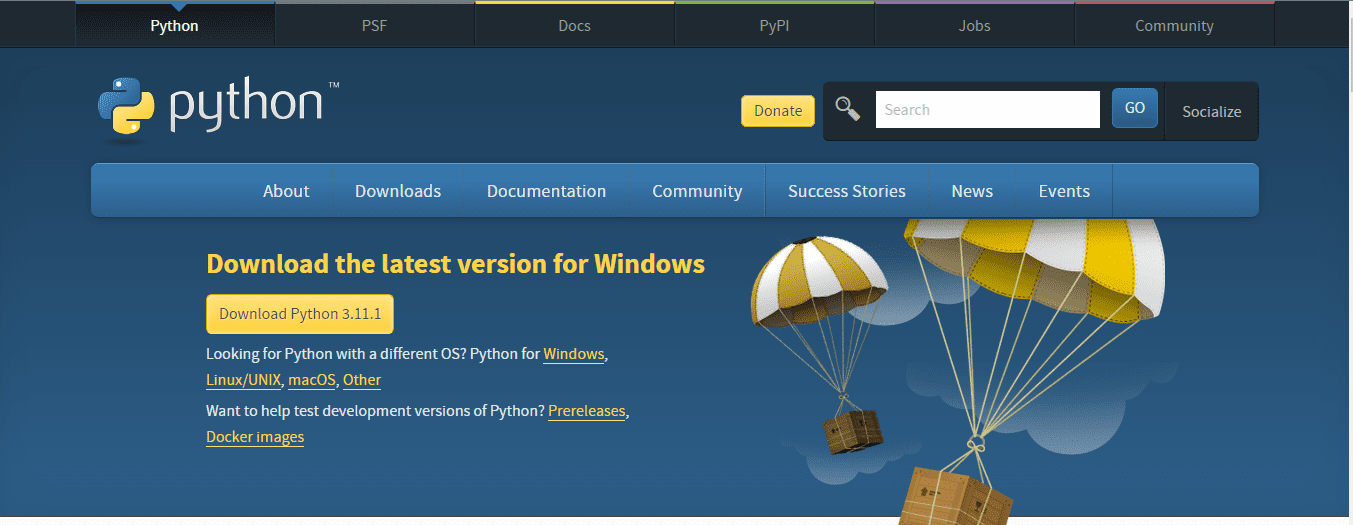Follow the Other OS link

(362, 380)
